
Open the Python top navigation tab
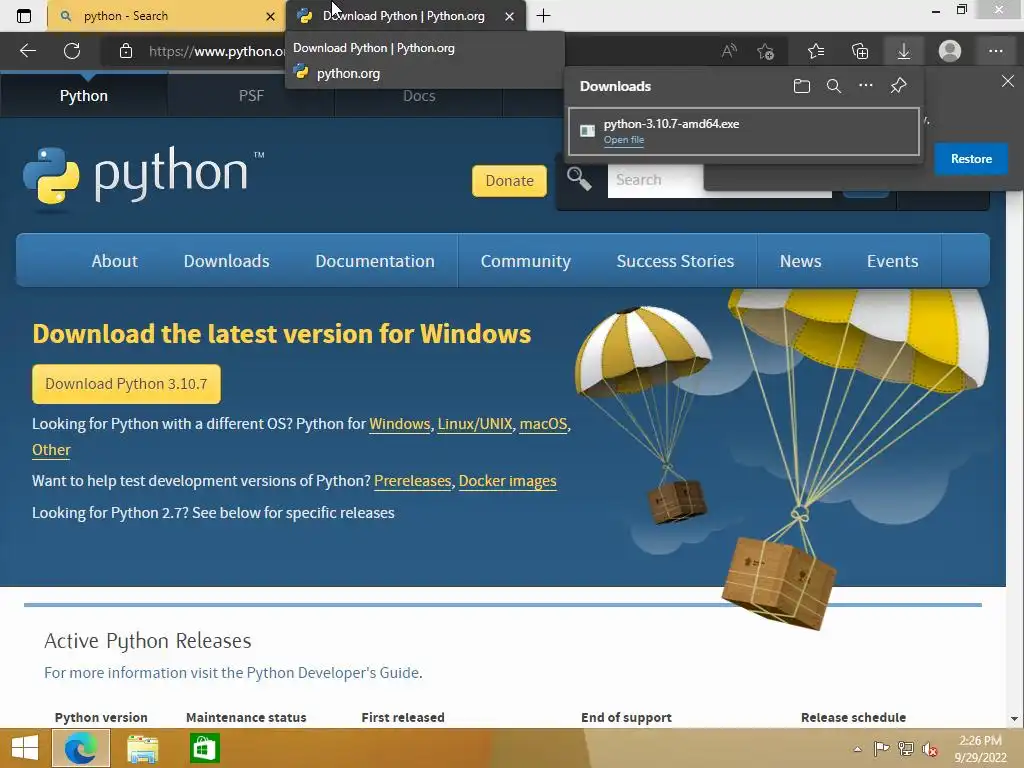[x=84, y=95]
